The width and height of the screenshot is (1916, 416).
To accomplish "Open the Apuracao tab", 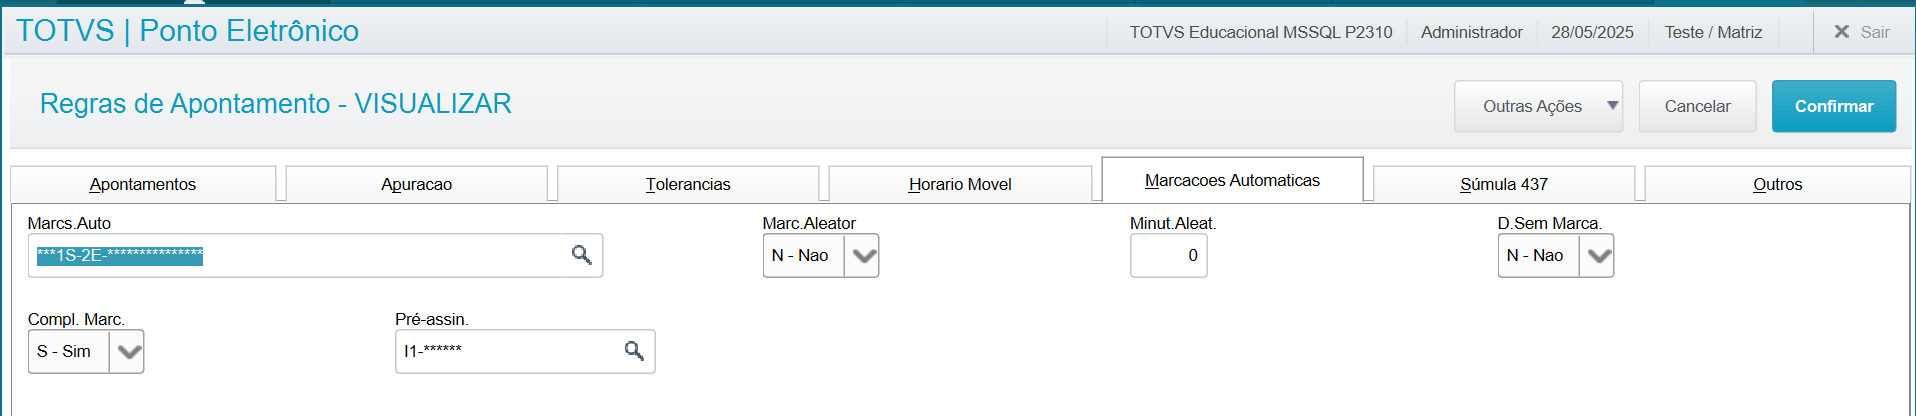I will point(416,184).
